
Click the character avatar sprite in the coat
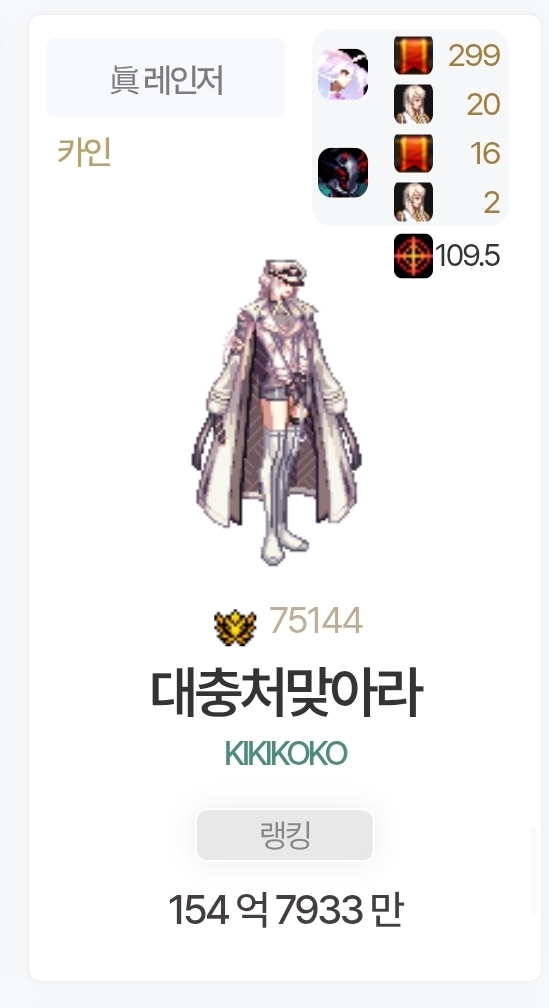276,412
